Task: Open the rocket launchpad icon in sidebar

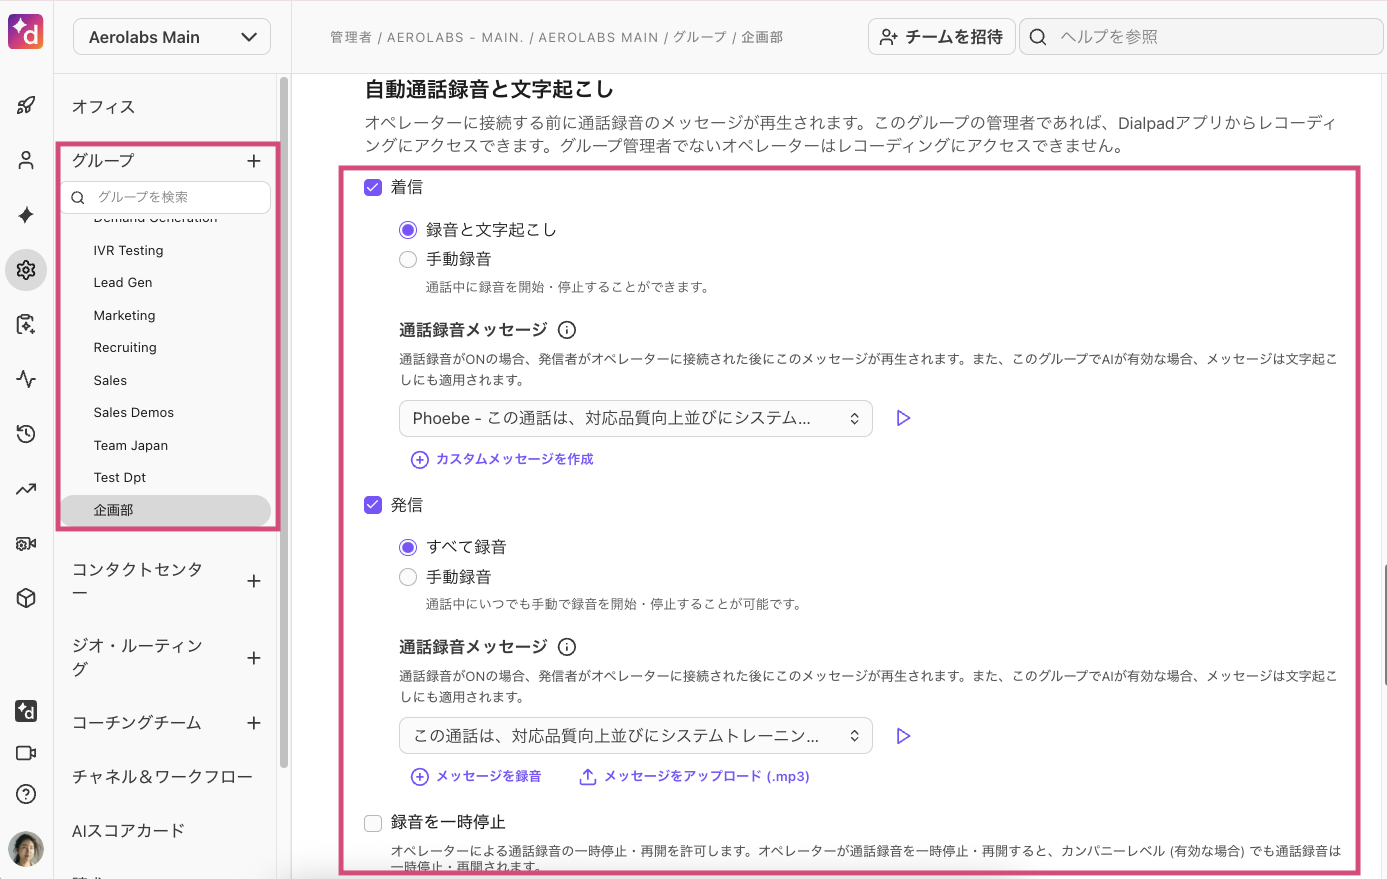Action: click(x=26, y=104)
